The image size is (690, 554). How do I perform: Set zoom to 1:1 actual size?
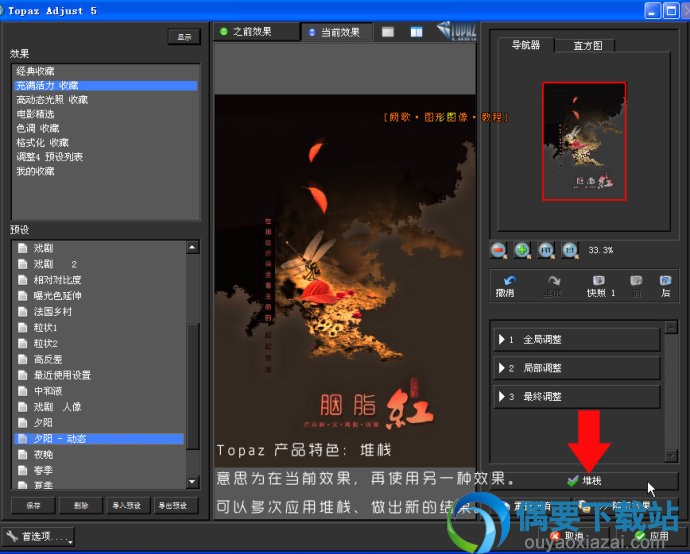pos(570,250)
